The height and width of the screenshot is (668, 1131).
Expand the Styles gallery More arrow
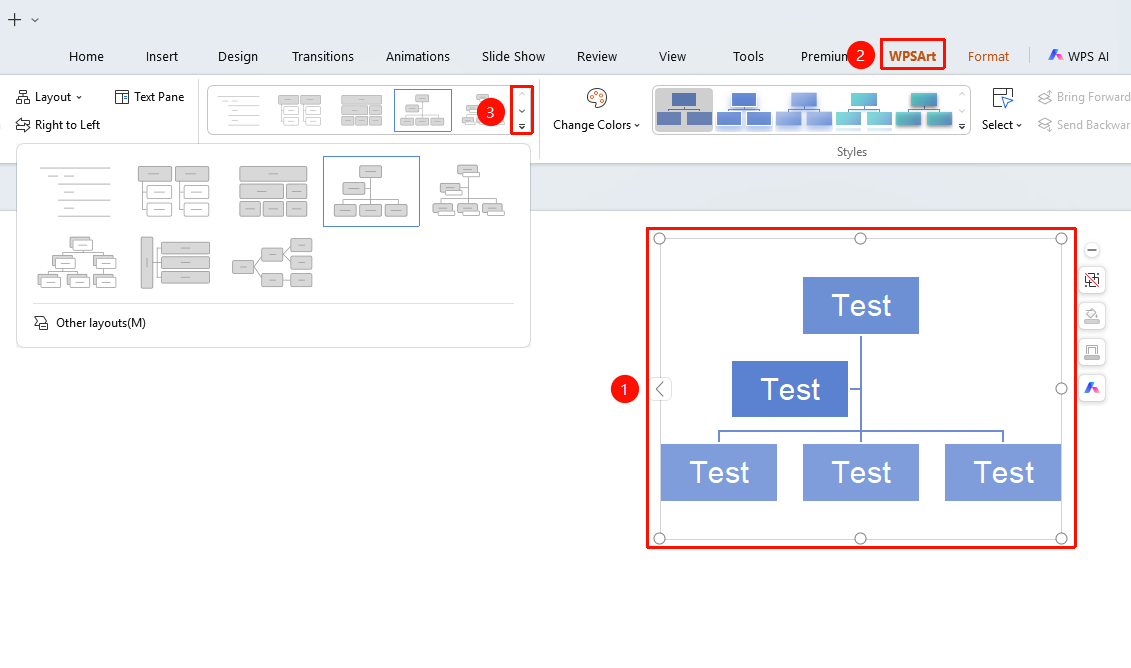(961, 127)
